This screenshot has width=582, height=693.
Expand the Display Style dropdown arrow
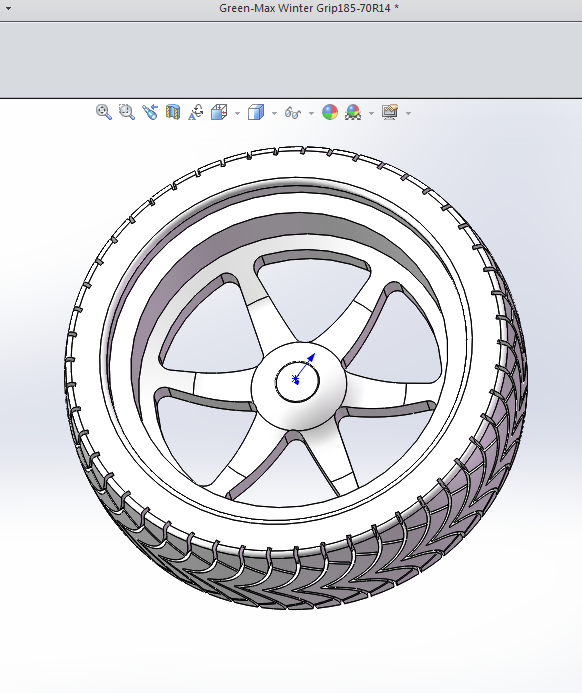[274, 114]
